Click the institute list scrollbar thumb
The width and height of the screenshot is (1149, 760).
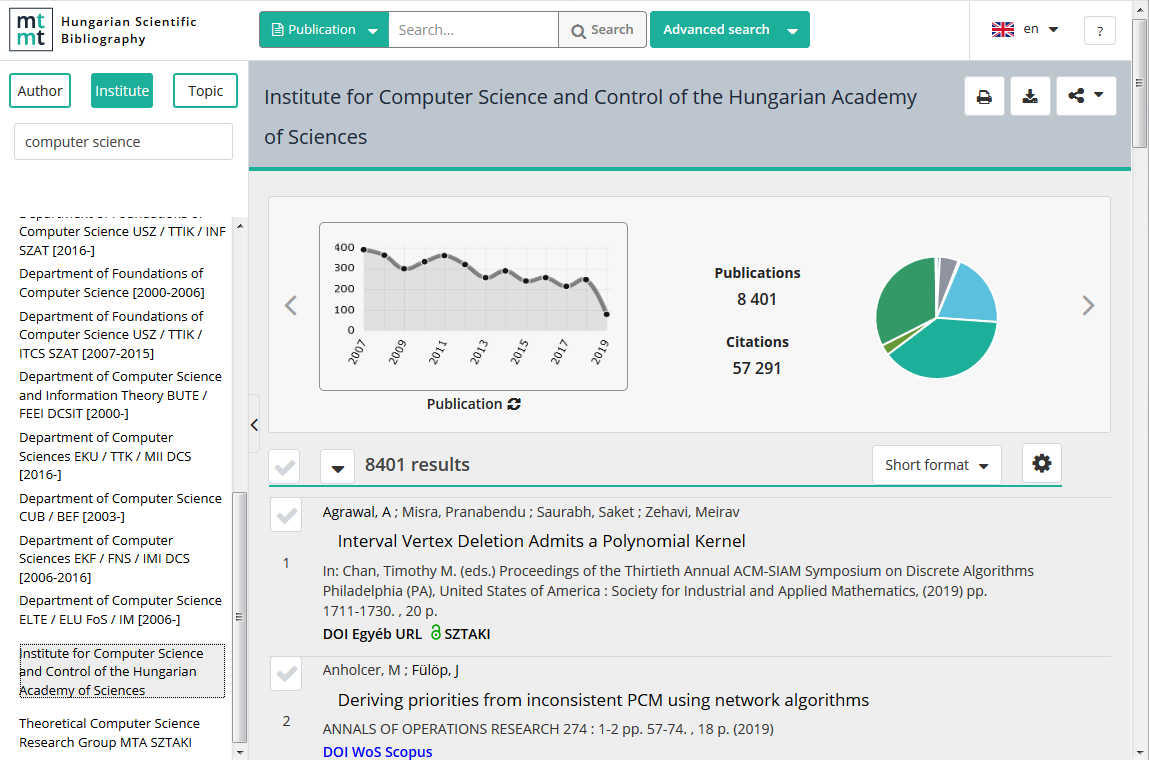point(239,617)
